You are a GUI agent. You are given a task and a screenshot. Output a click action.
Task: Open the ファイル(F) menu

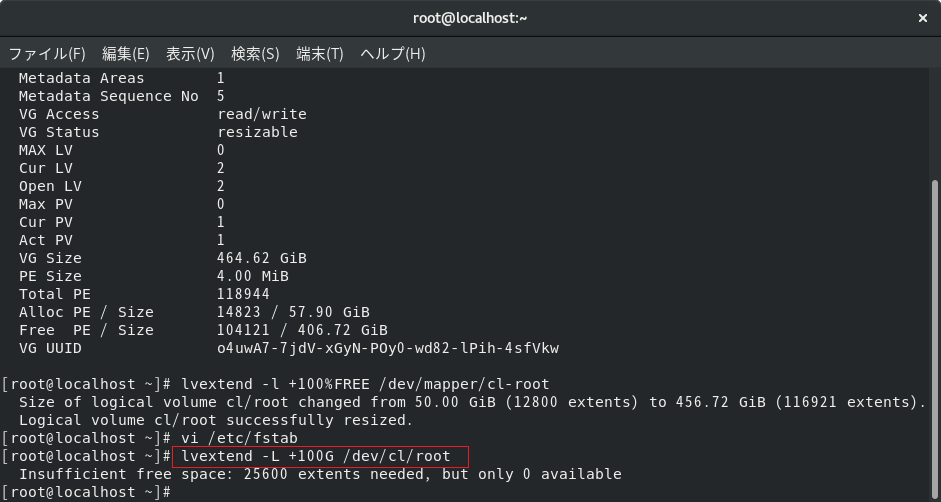(47, 54)
